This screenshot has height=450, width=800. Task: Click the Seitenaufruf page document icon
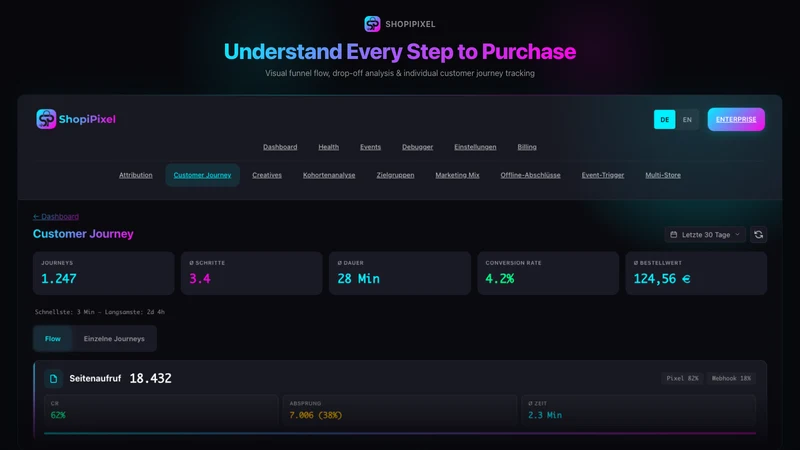(54, 379)
